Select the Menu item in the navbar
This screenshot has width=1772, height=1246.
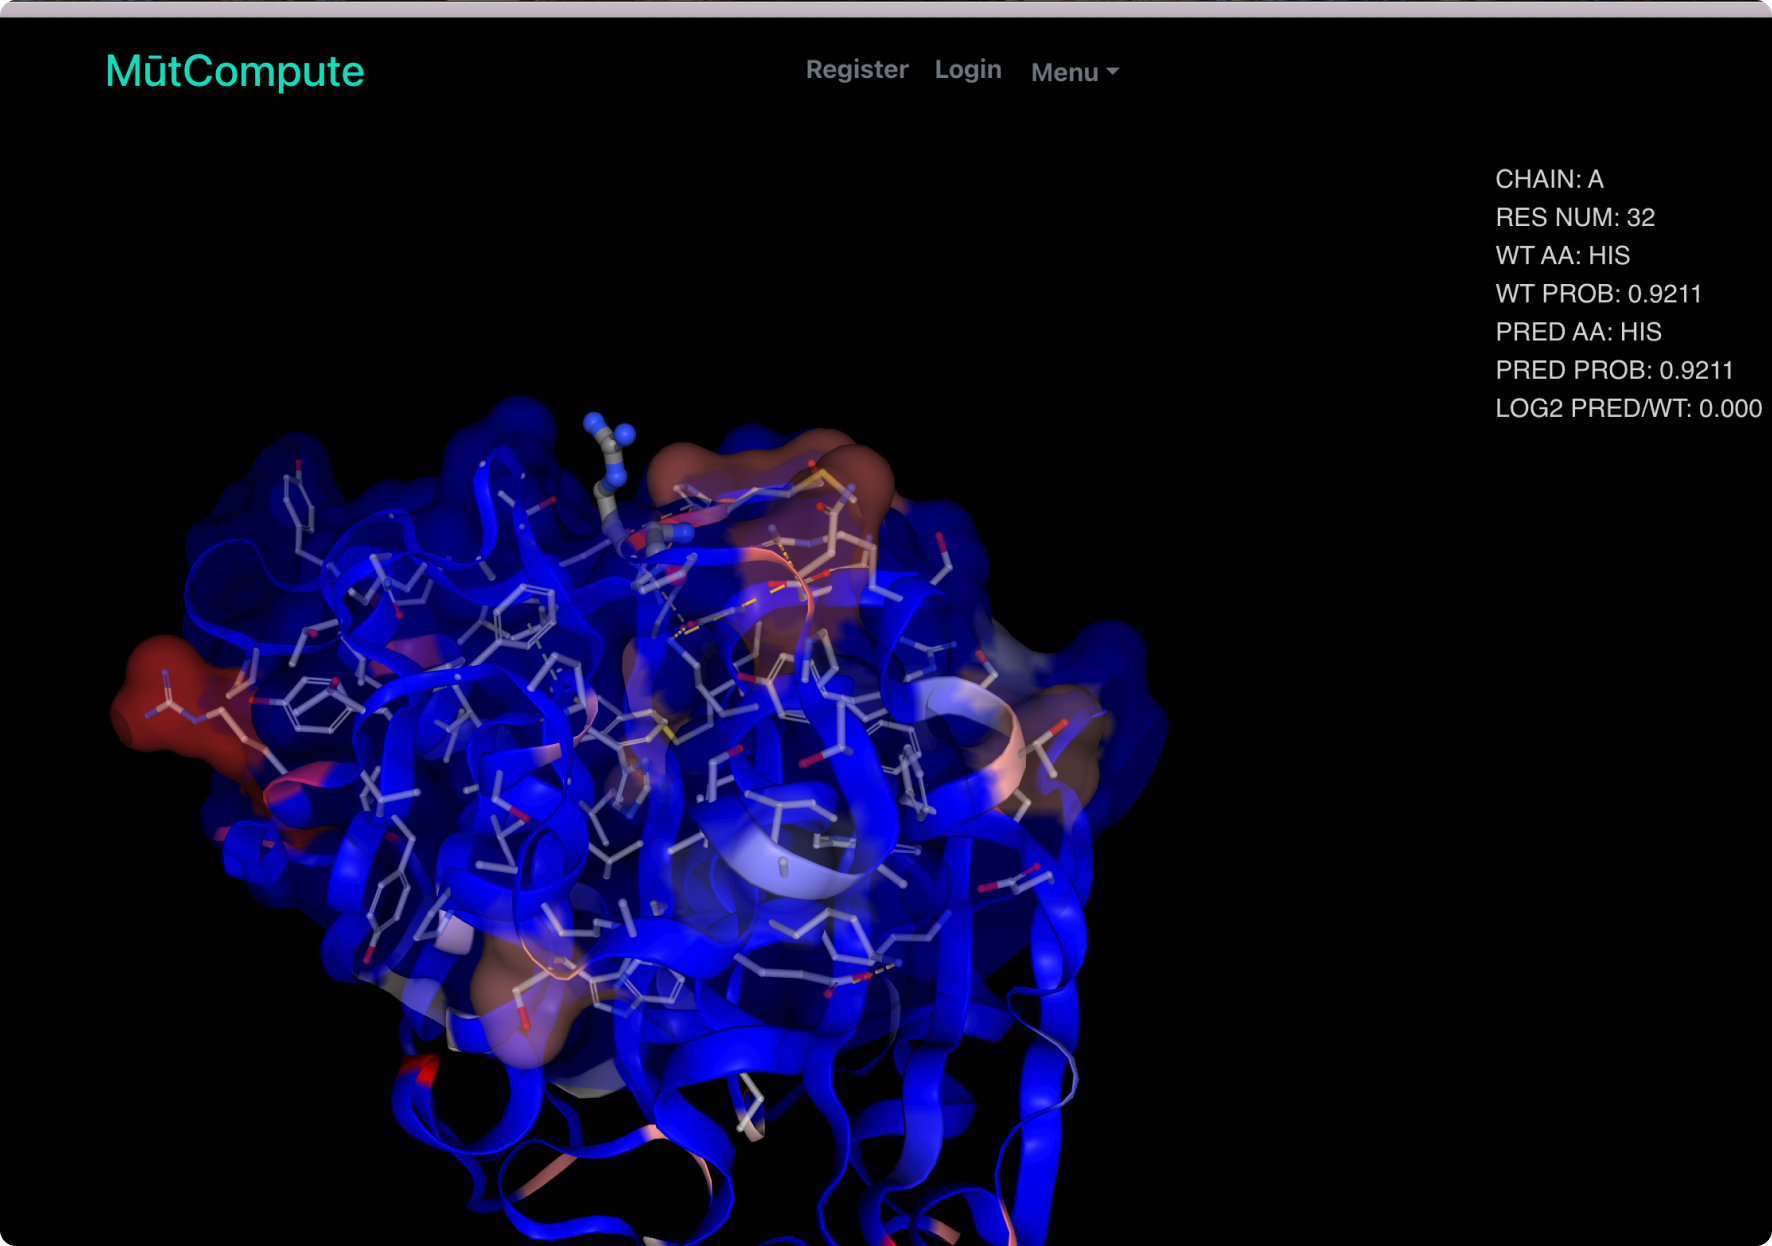[x=1063, y=71]
